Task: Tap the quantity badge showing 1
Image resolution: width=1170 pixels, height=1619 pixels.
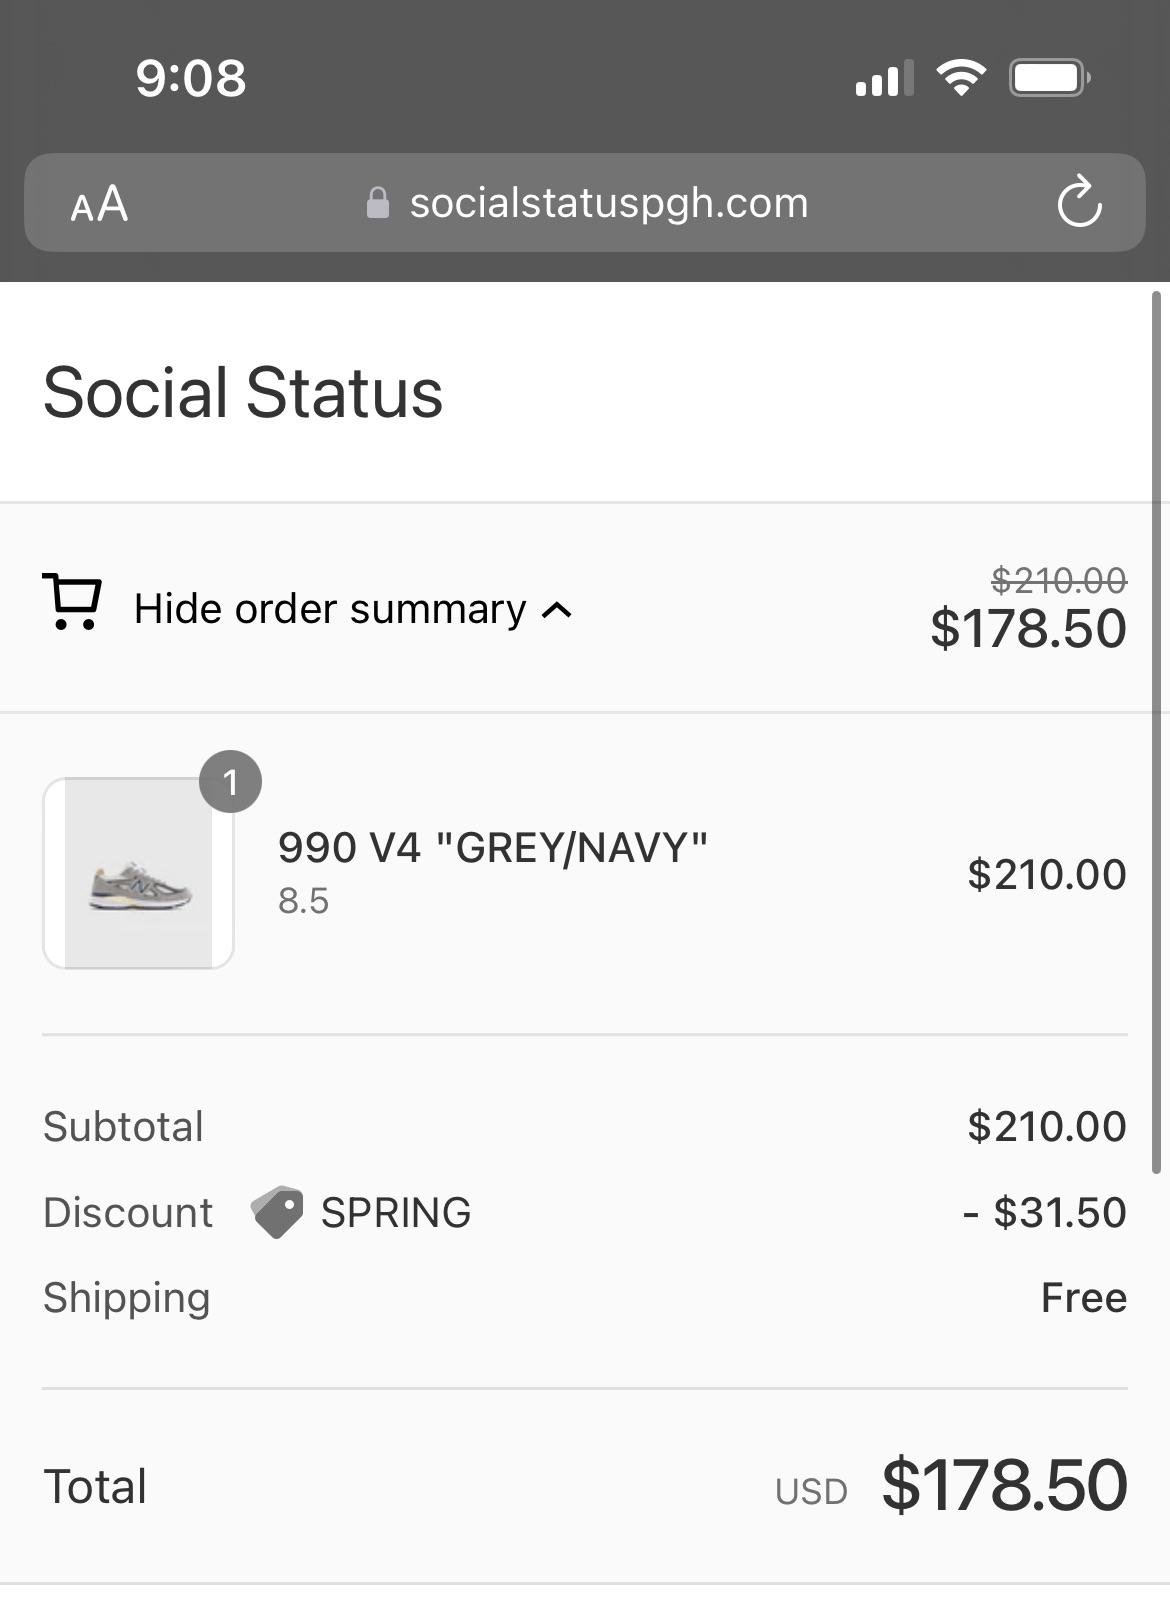Action: 232,782
